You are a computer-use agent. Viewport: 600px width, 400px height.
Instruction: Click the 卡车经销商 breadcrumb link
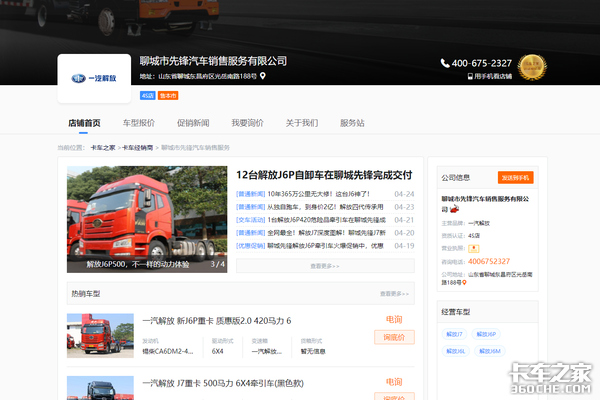tap(138, 147)
